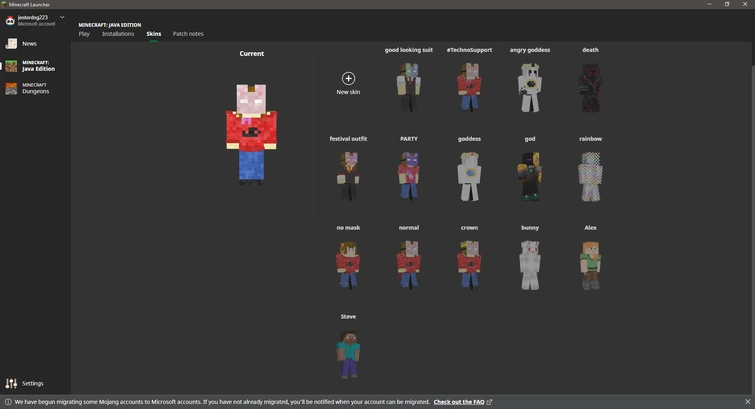Viewport: 755px width, 409px height.
Task: Open the Patch notes tab
Action: coord(188,34)
